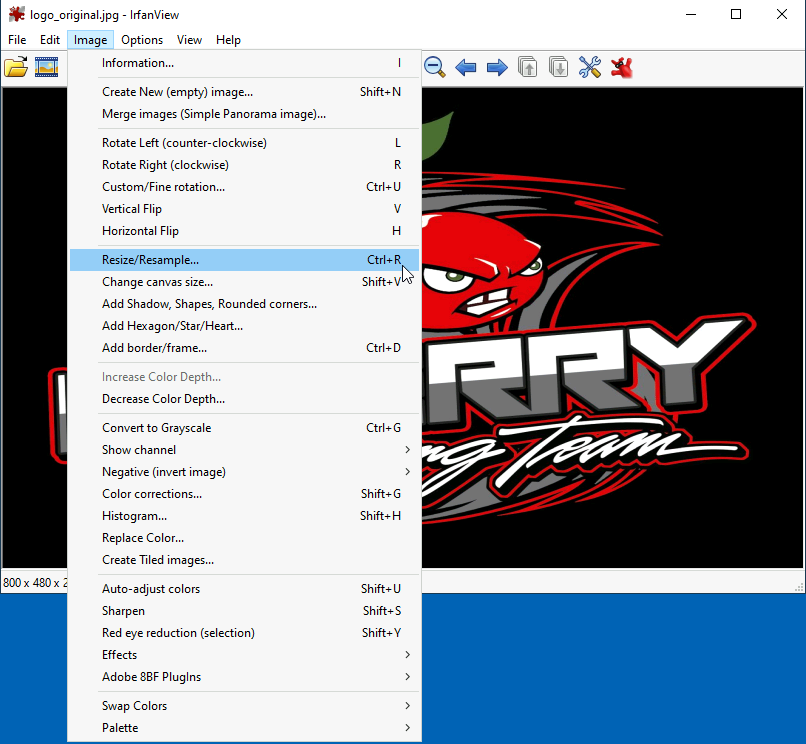Click the IrfanView title bar app icon
The image size is (806, 744).
click(x=16, y=14)
